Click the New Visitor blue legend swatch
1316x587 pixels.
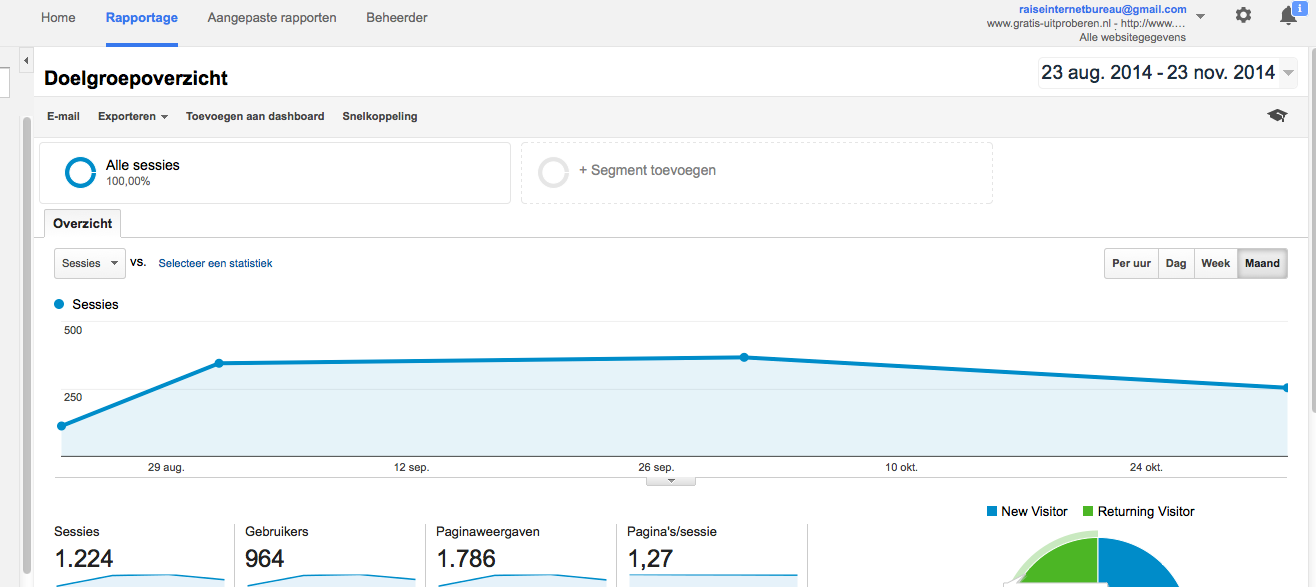[992, 511]
